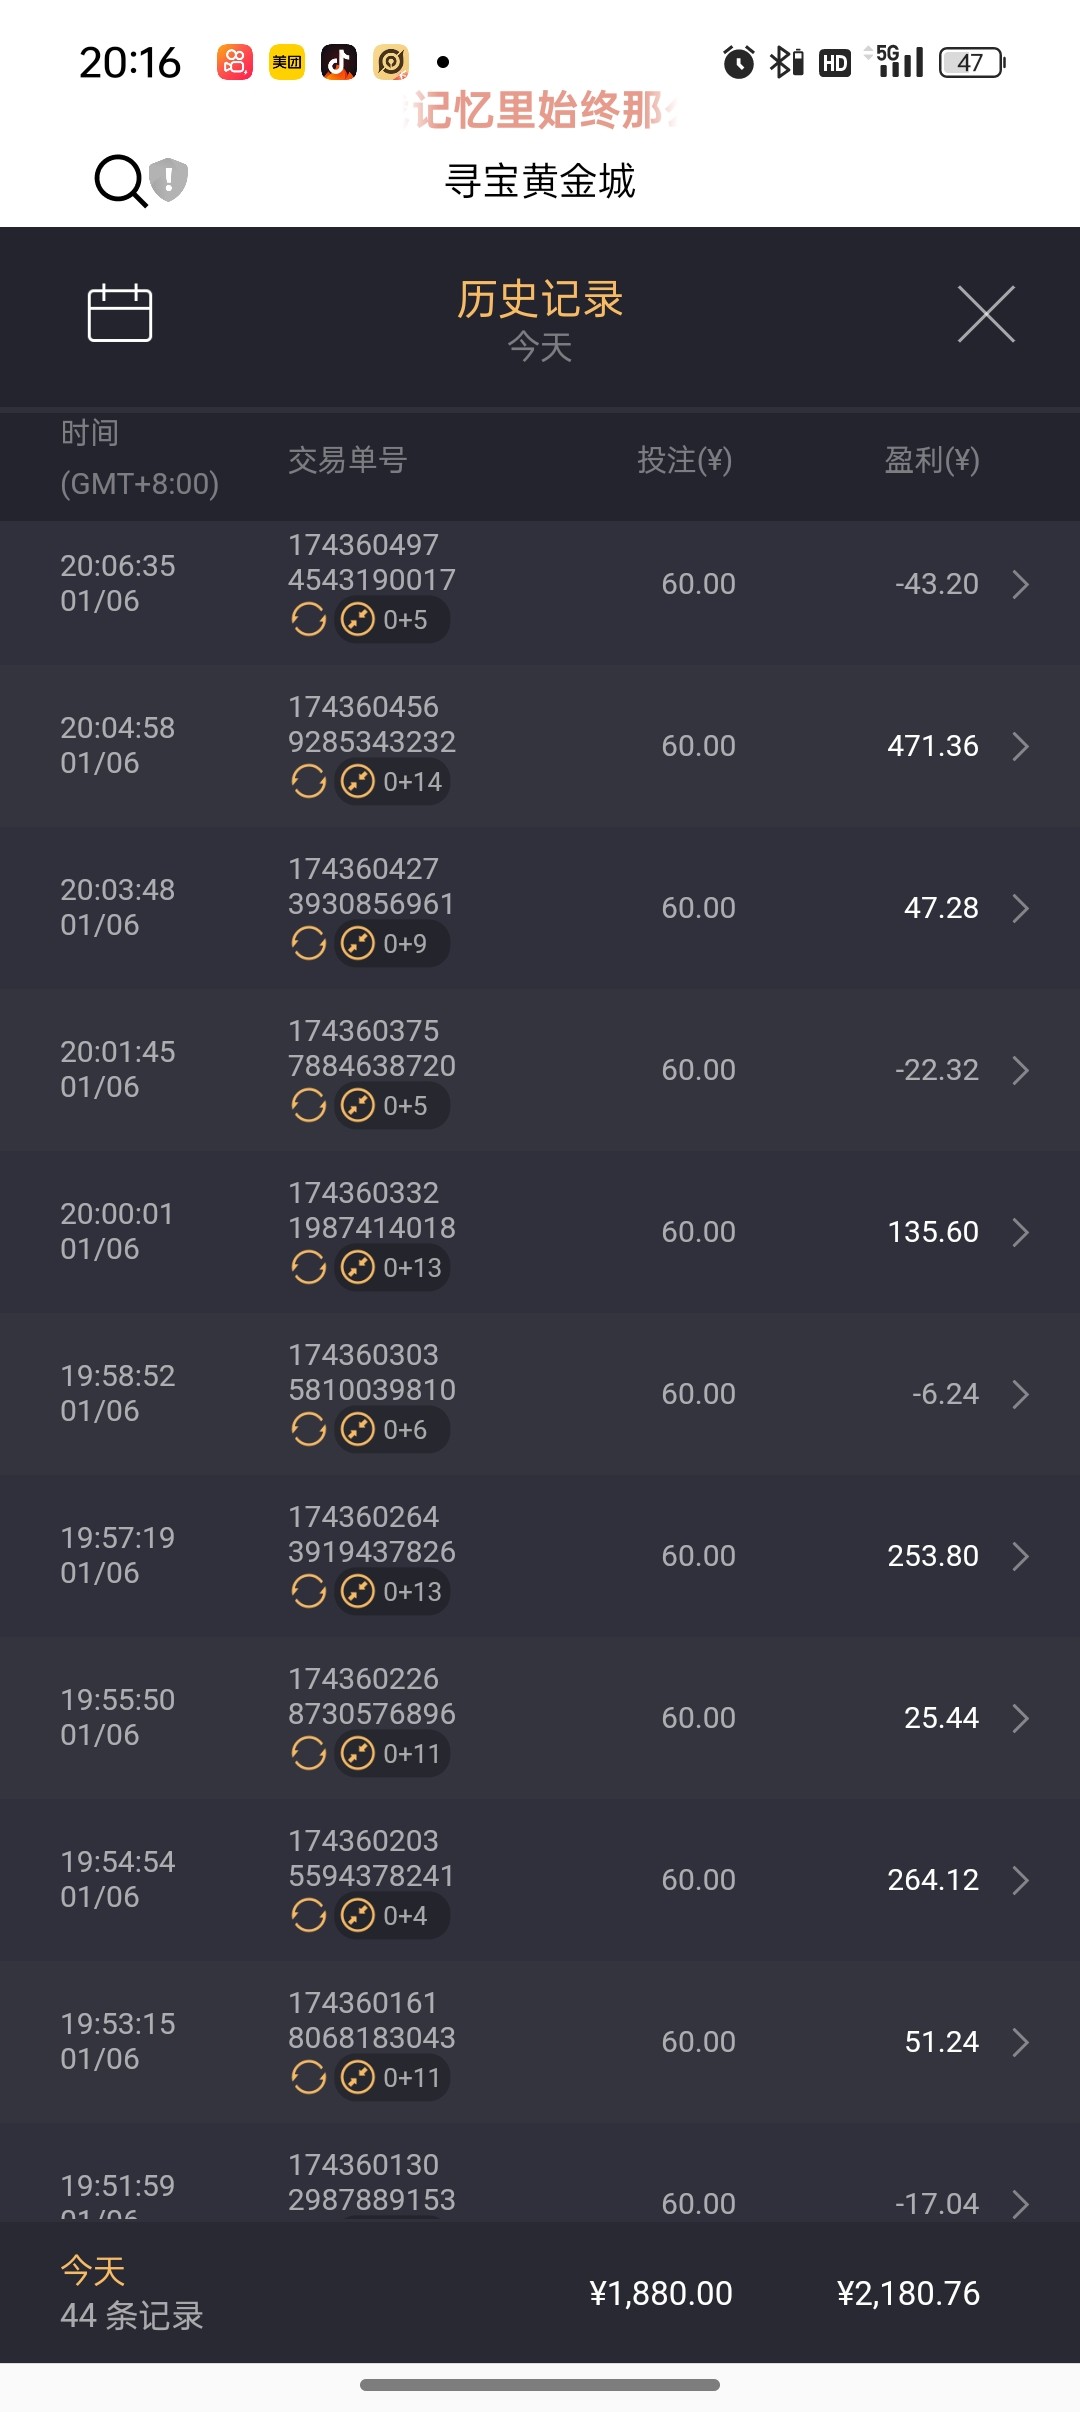Open the 19:58:52 record row
Viewport: 1080px width, 2412px height.
[540, 1394]
